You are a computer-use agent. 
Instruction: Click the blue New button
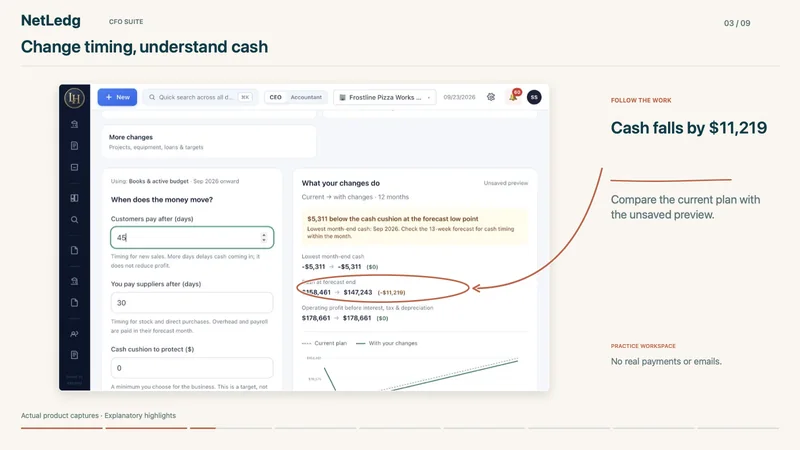point(117,97)
